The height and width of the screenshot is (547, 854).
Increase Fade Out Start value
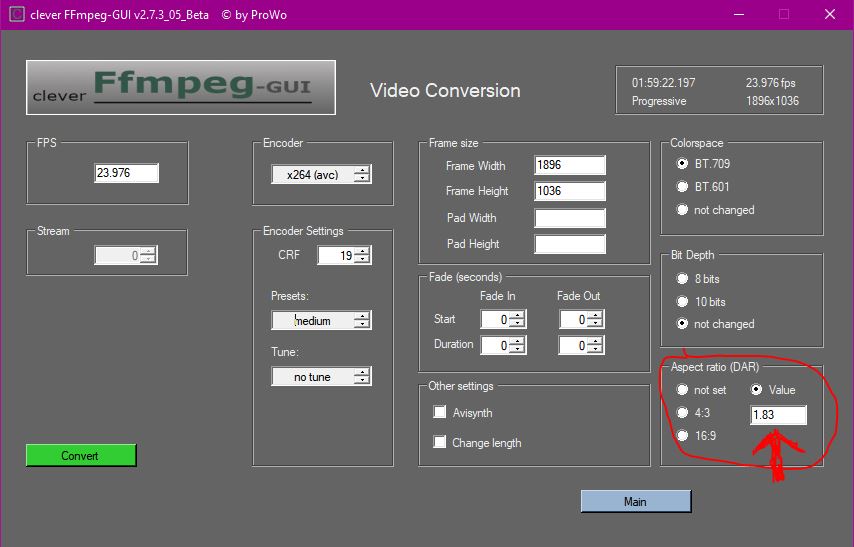coord(595,315)
